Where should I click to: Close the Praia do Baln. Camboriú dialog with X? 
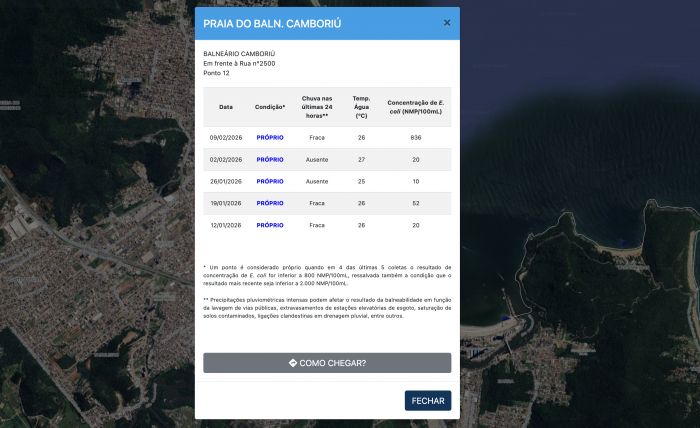[447, 23]
